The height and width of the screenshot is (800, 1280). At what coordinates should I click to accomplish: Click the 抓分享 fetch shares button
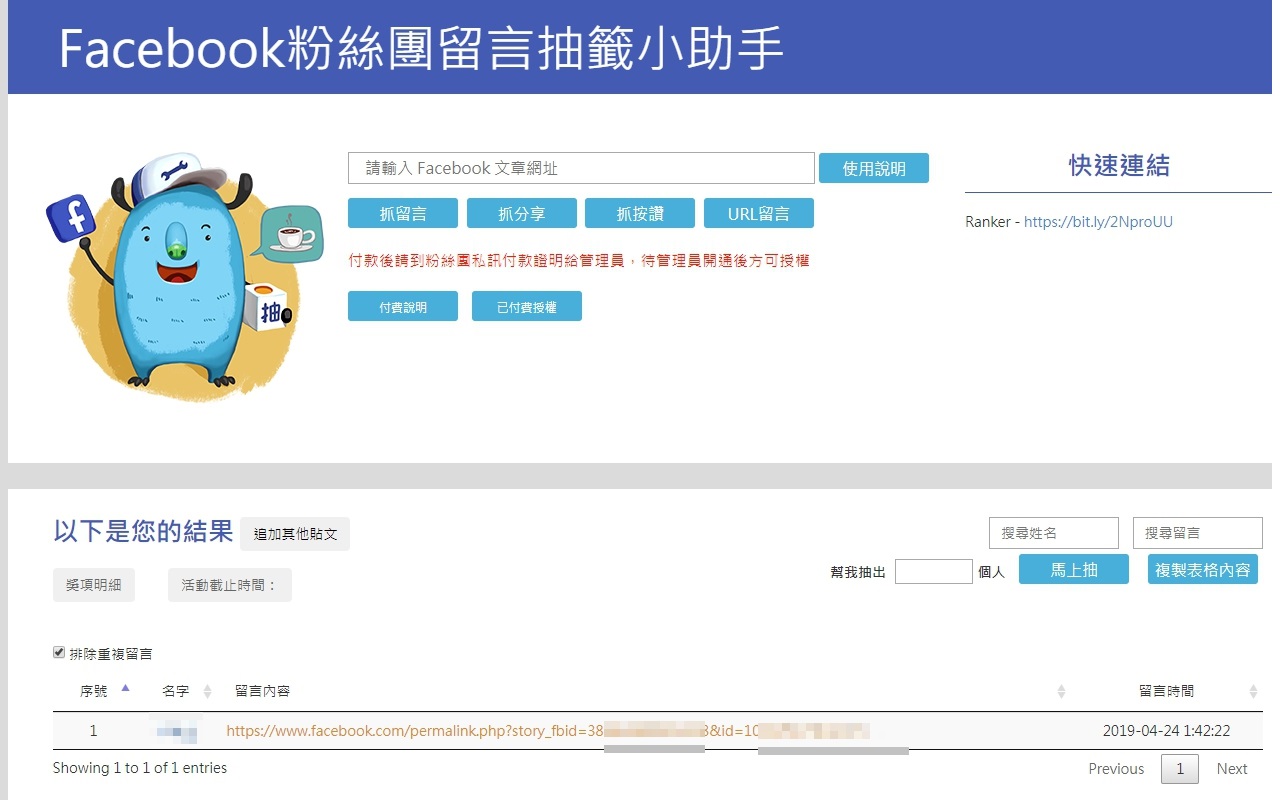(x=522, y=213)
